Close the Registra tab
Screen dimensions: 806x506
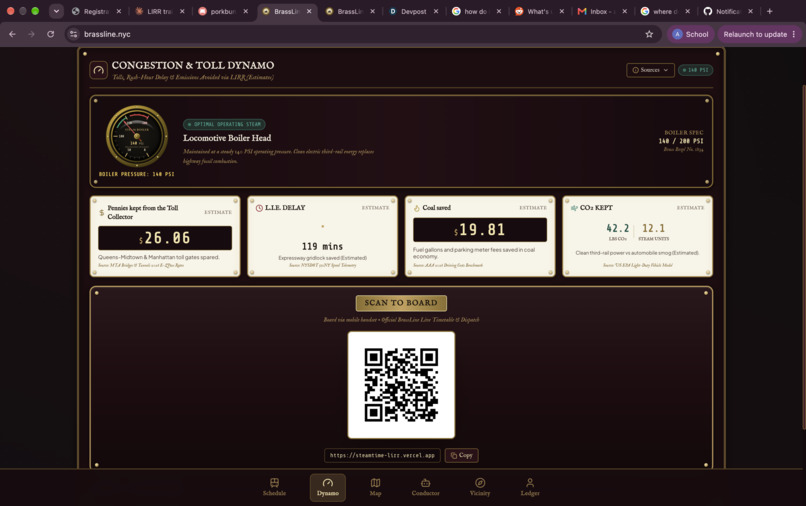[x=119, y=11]
